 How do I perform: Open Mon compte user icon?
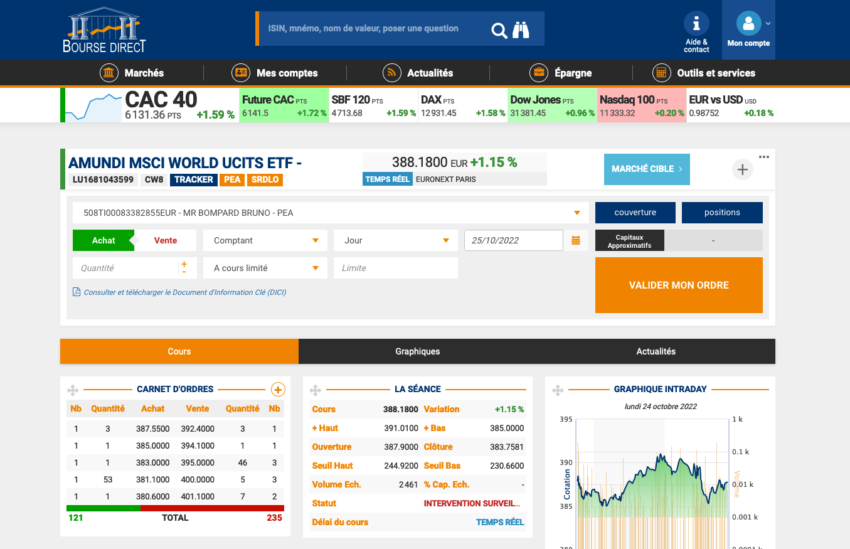point(748,23)
